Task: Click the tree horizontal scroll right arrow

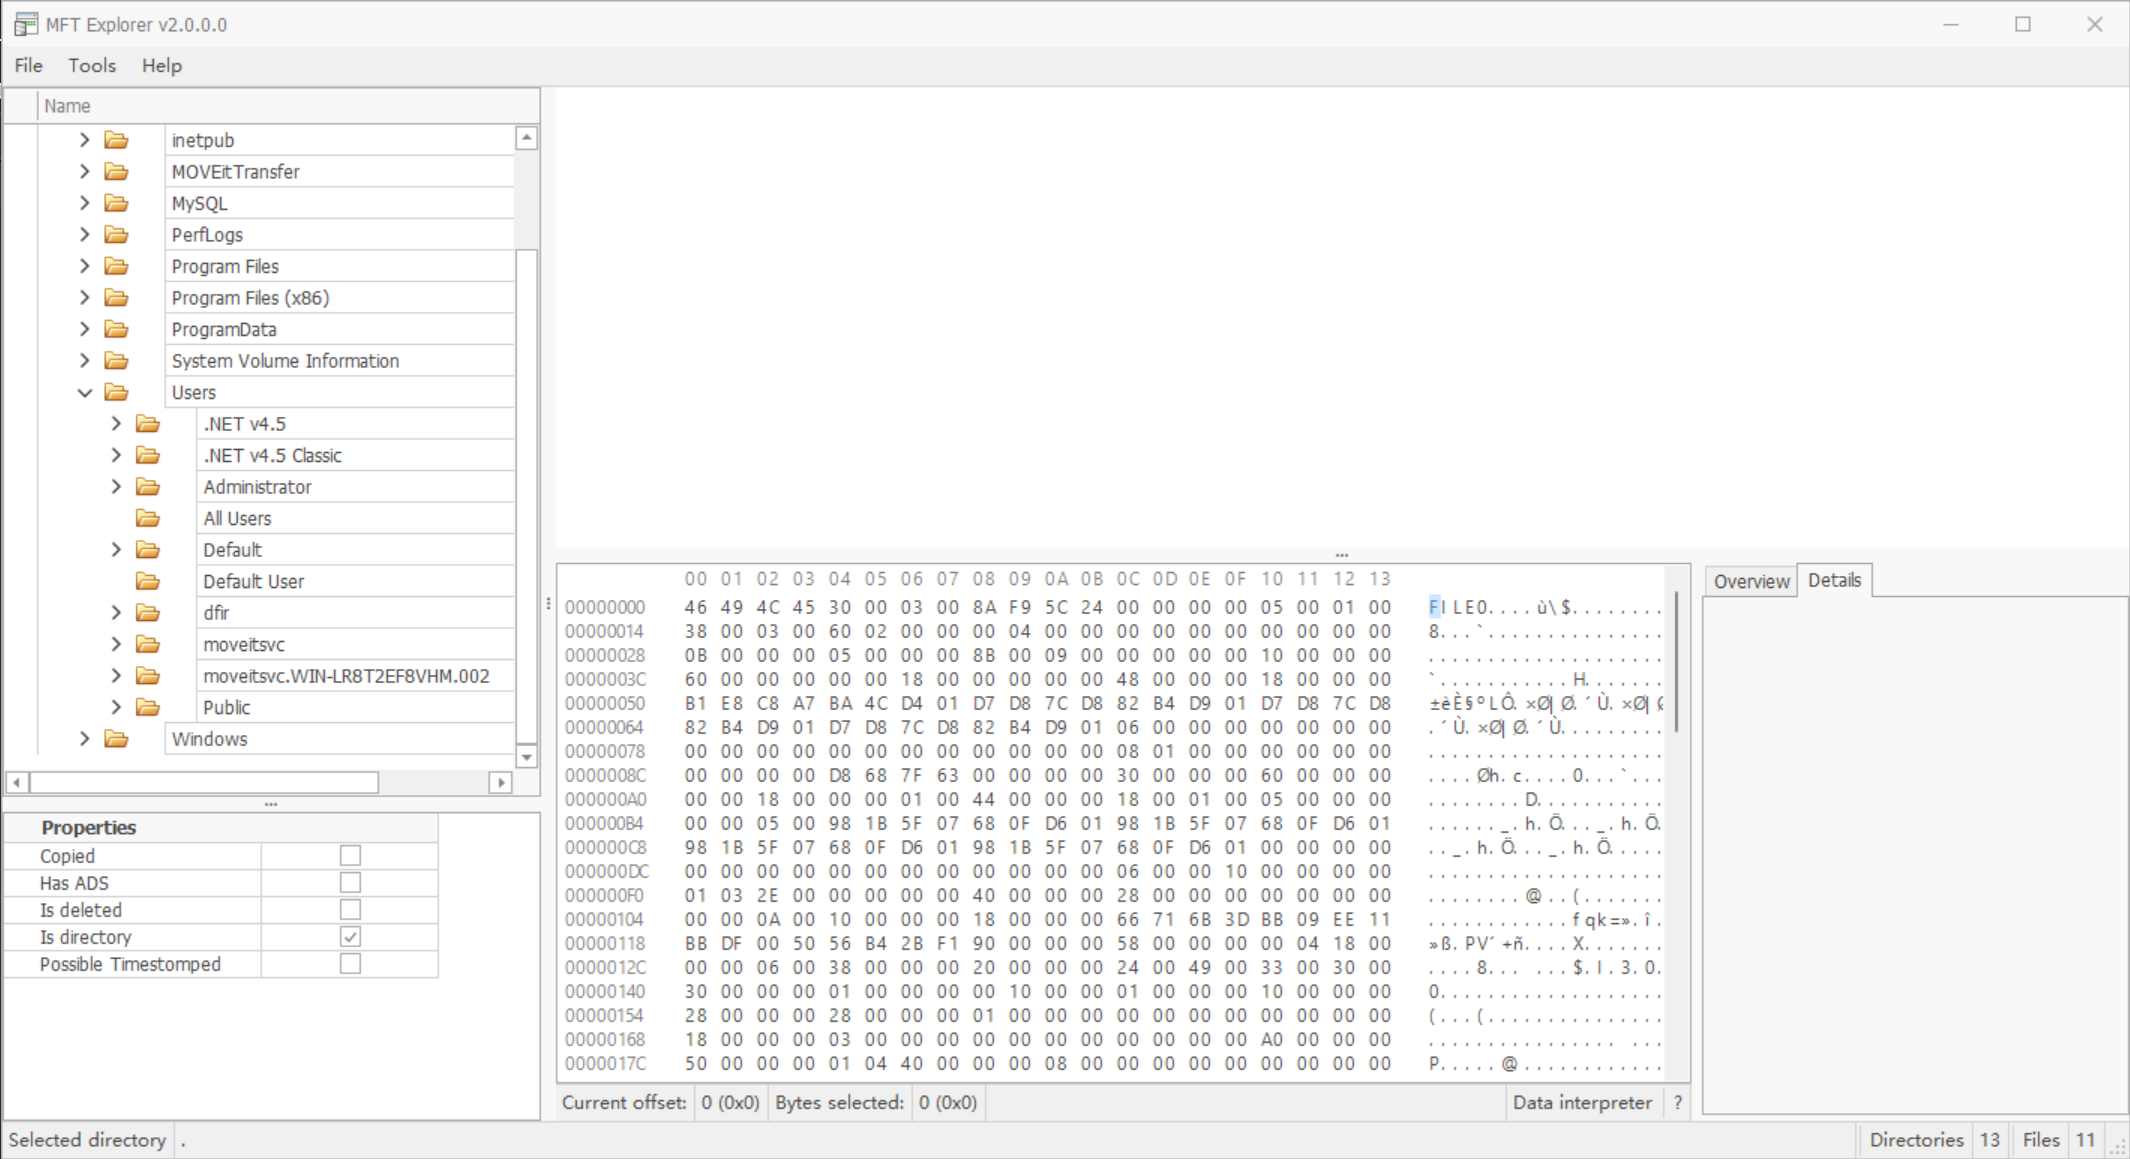Action: tap(500, 782)
